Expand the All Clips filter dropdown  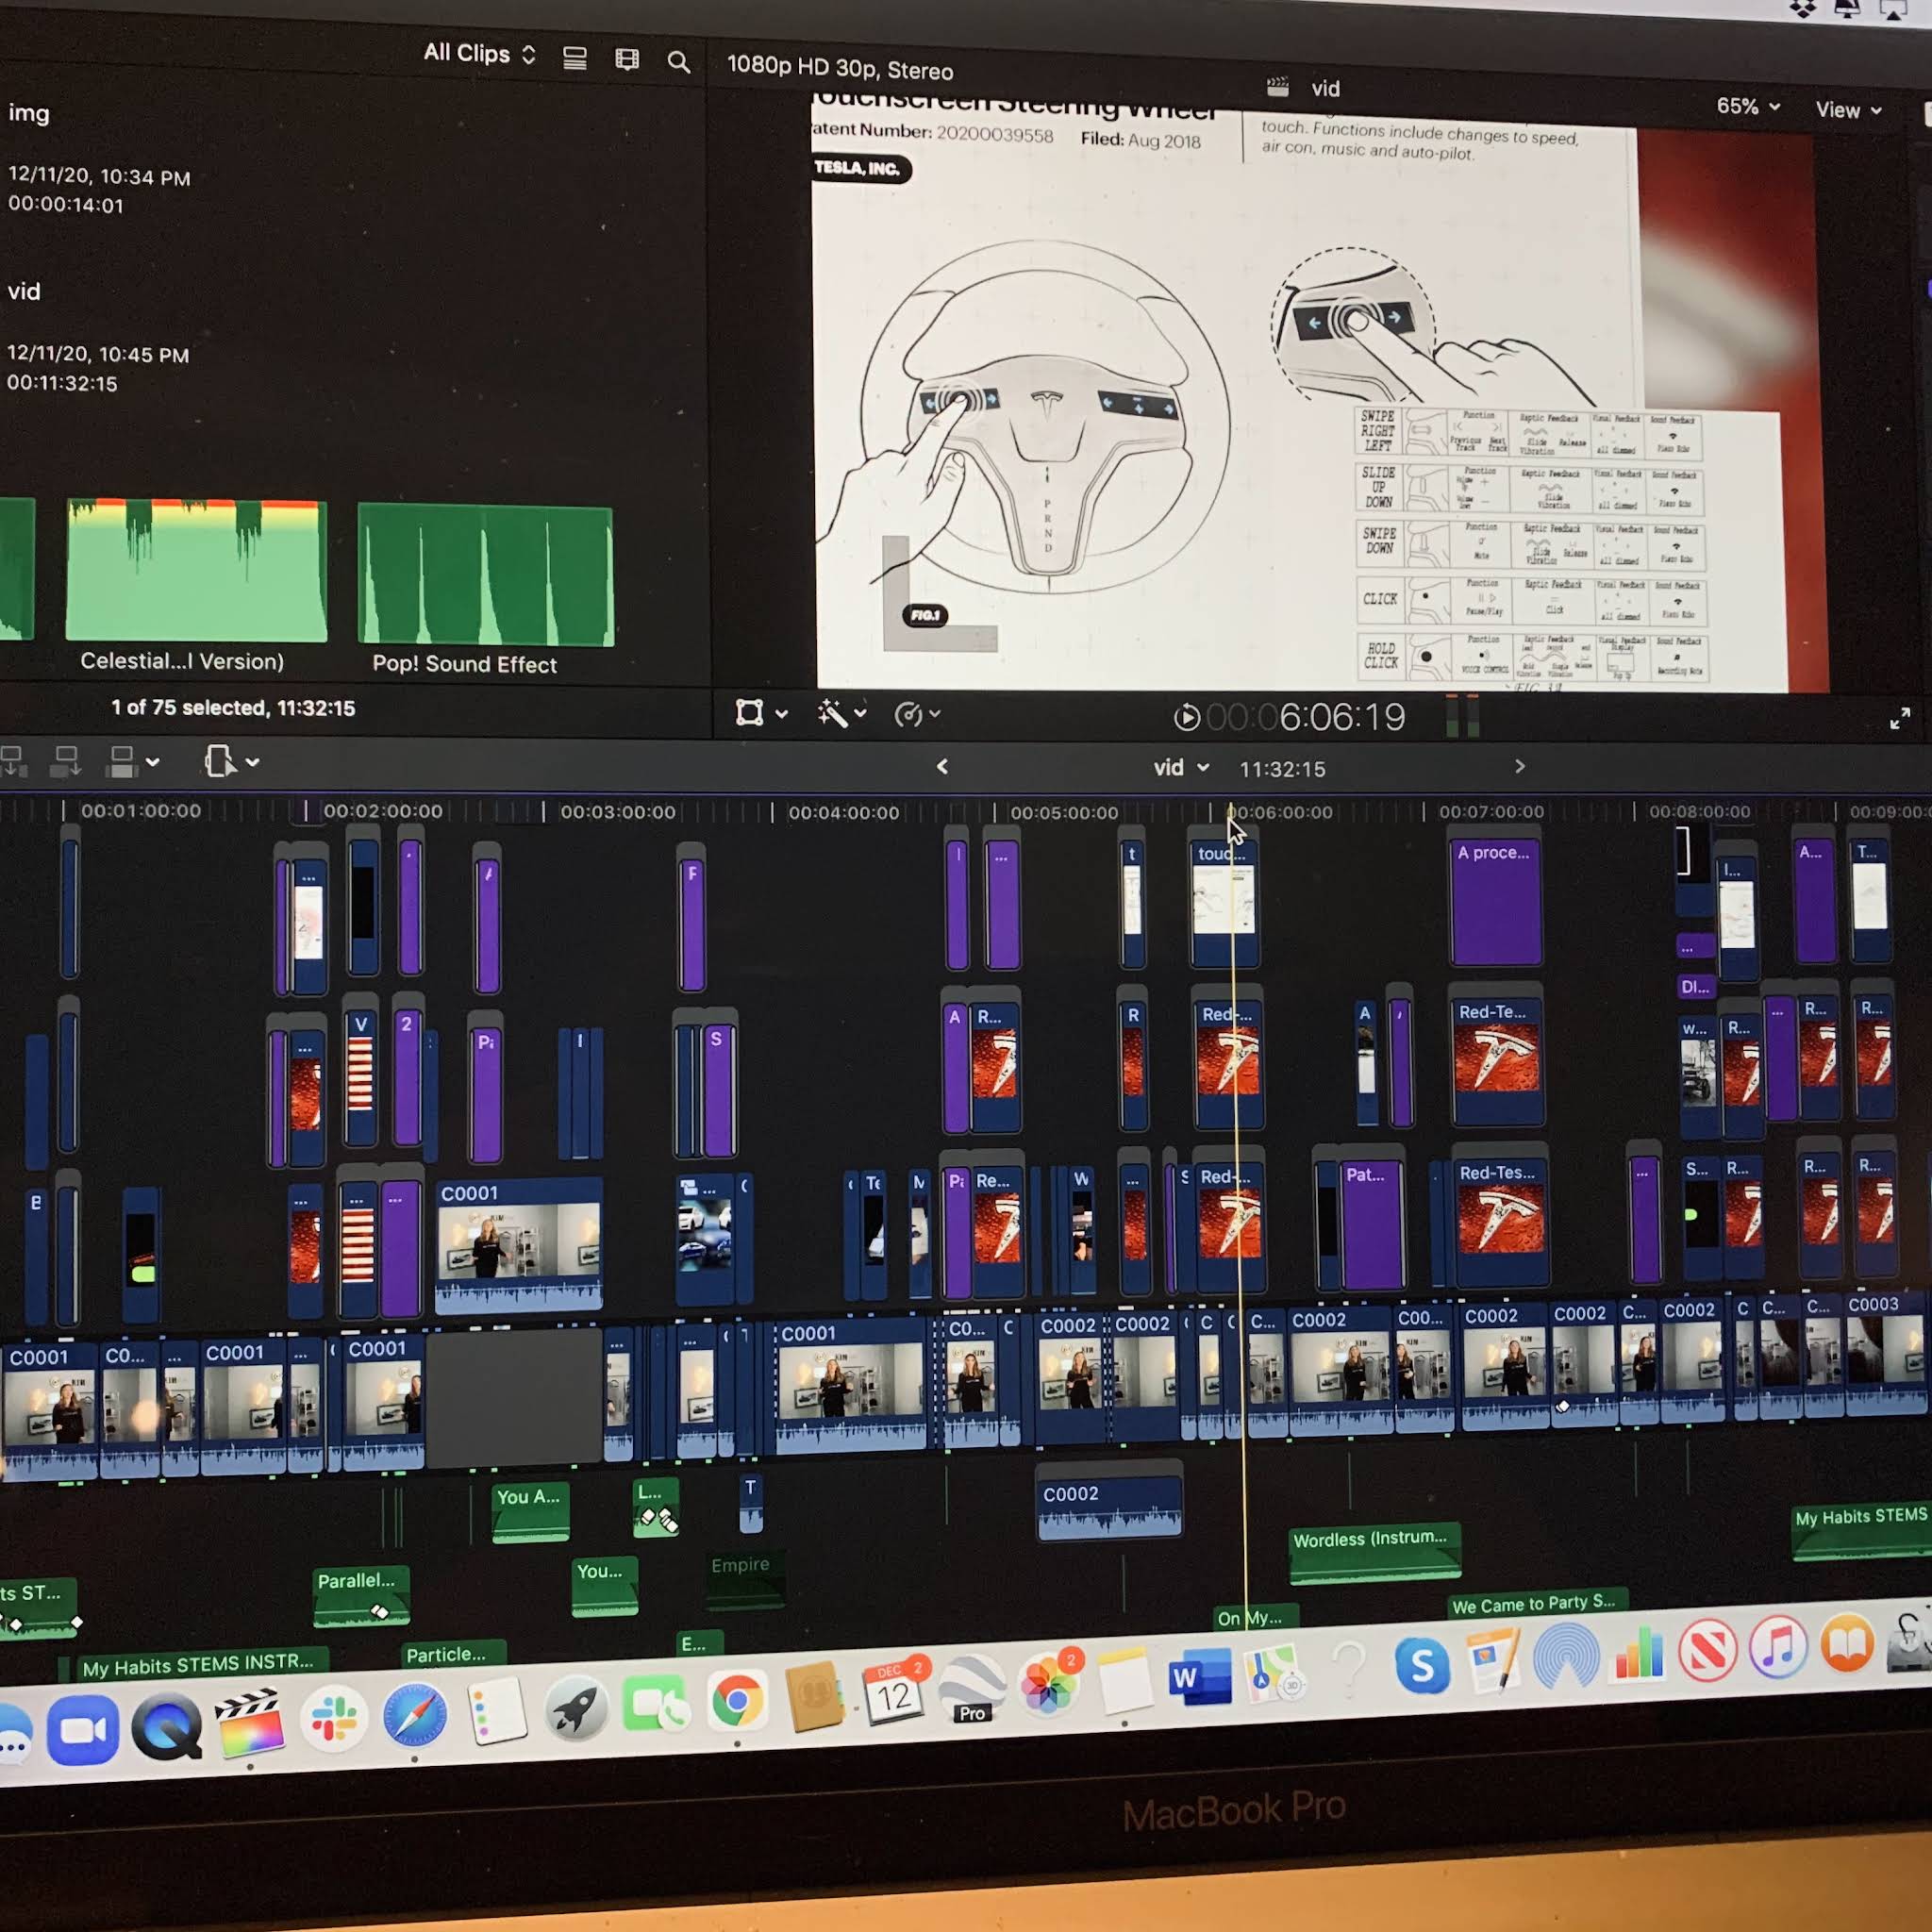point(479,53)
